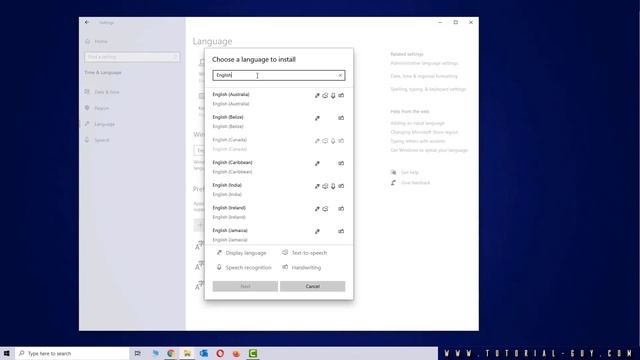Clear the language search box text

coord(340,75)
